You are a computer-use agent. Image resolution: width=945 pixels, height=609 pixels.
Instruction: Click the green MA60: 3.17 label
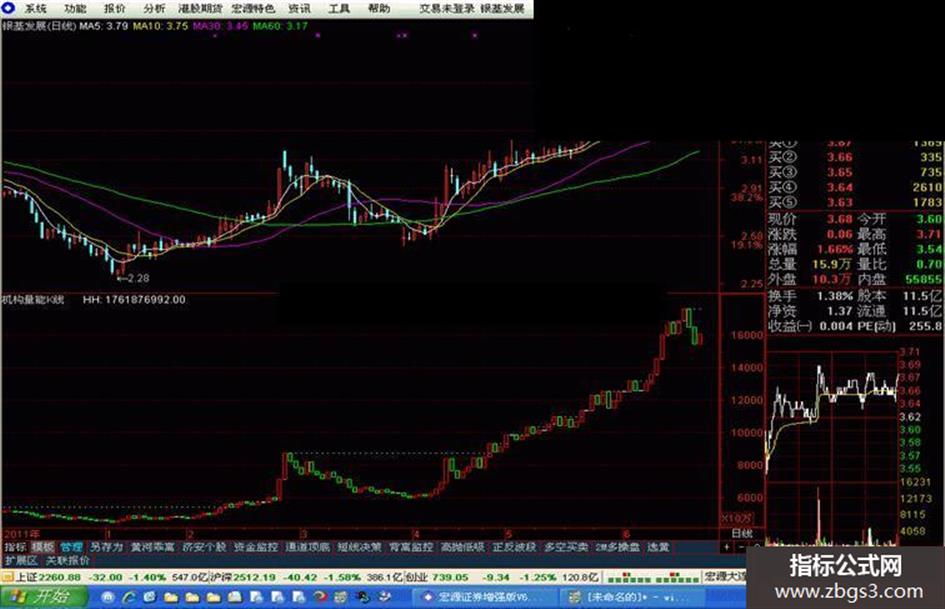point(280,26)
